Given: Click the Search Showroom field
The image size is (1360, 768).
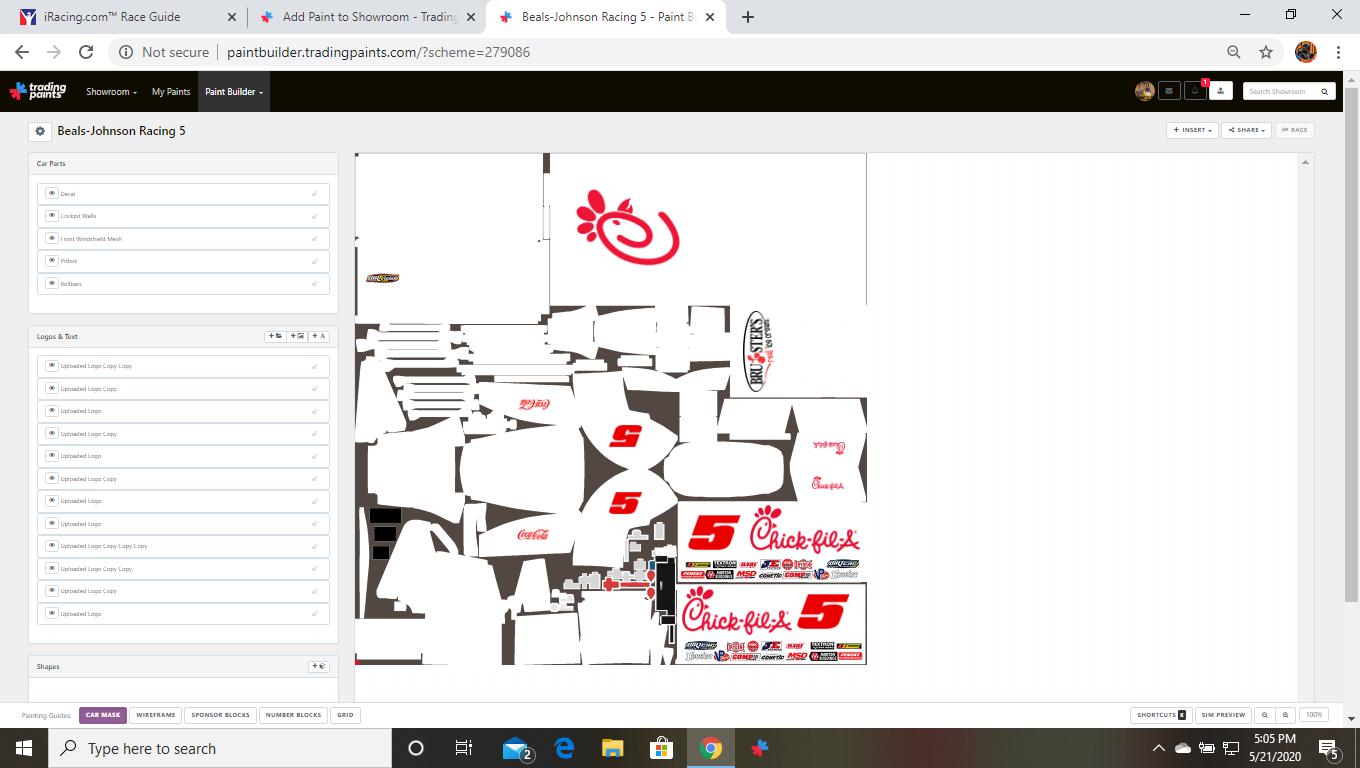Looking at the screenshot, I should [x=1282, y=91].
